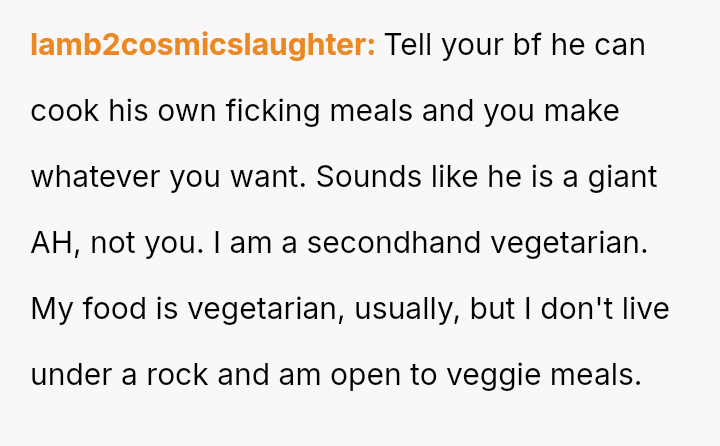Click the word "don't" in the comment
720x446 pixels.
[575, 310]
